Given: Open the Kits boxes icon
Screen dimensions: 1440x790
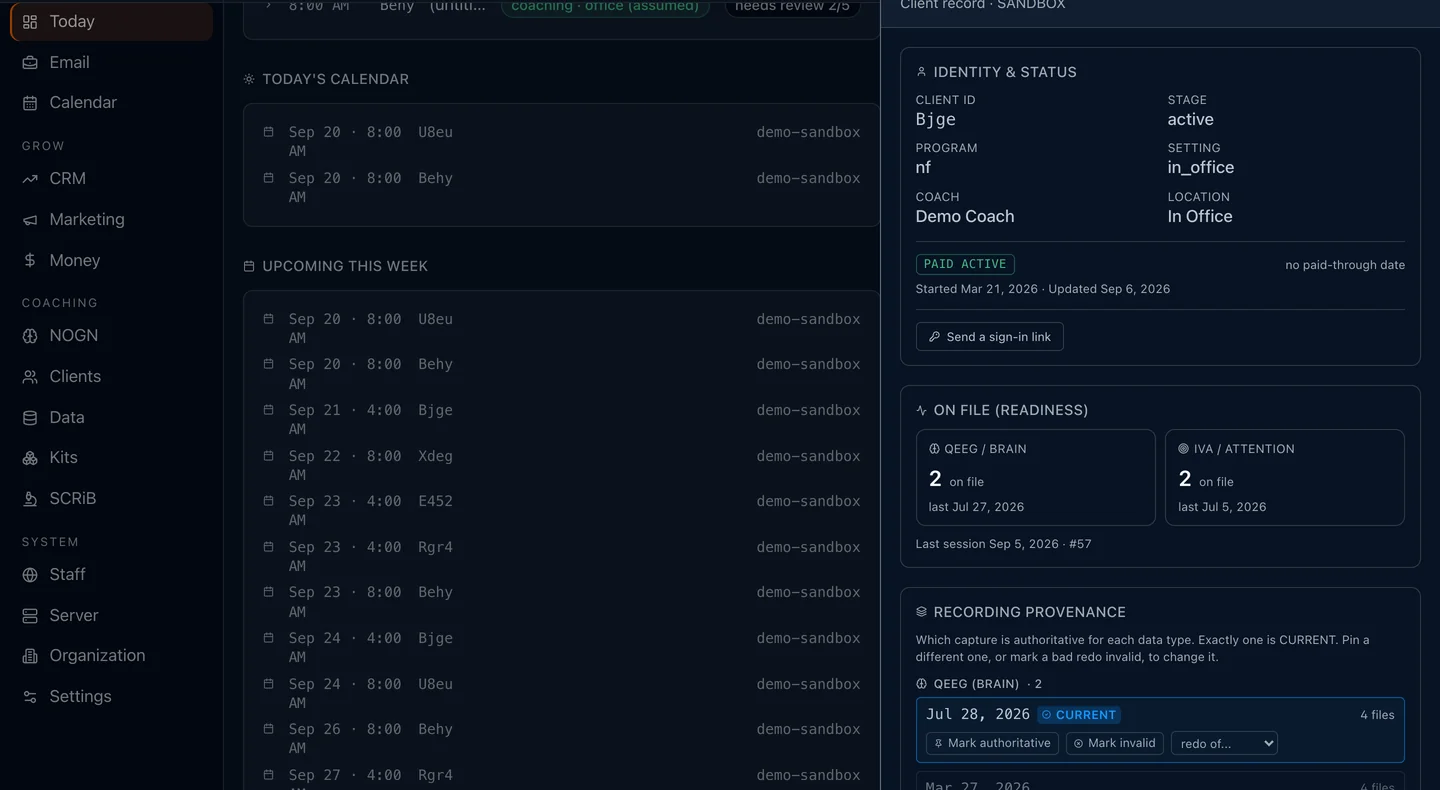Looking at the screenshot, I should point(30,457).
